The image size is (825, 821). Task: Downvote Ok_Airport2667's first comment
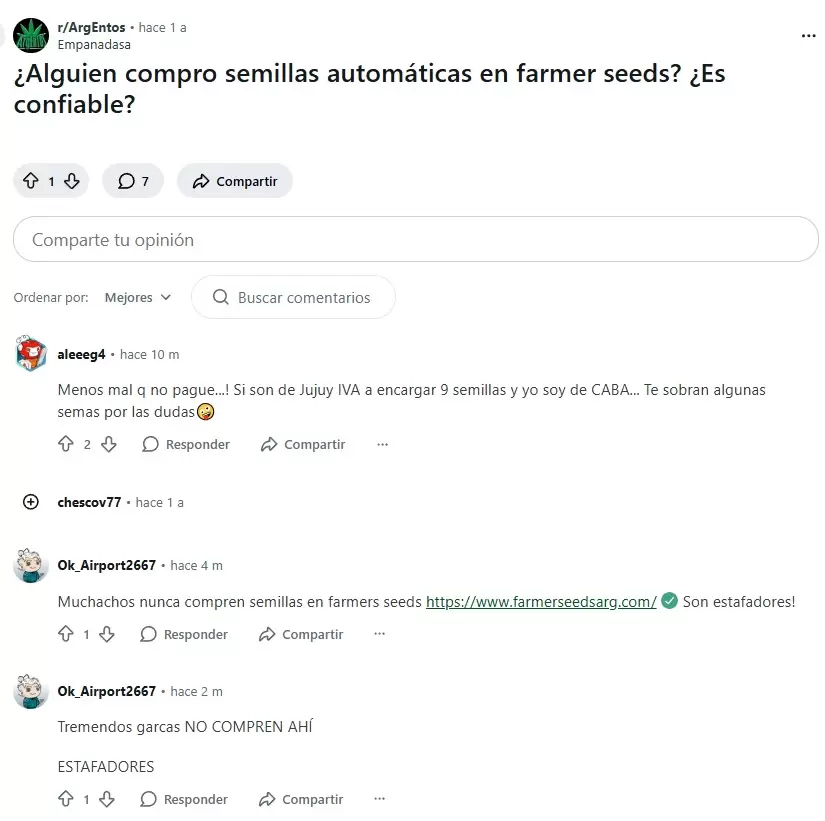[x=107, y=634]
